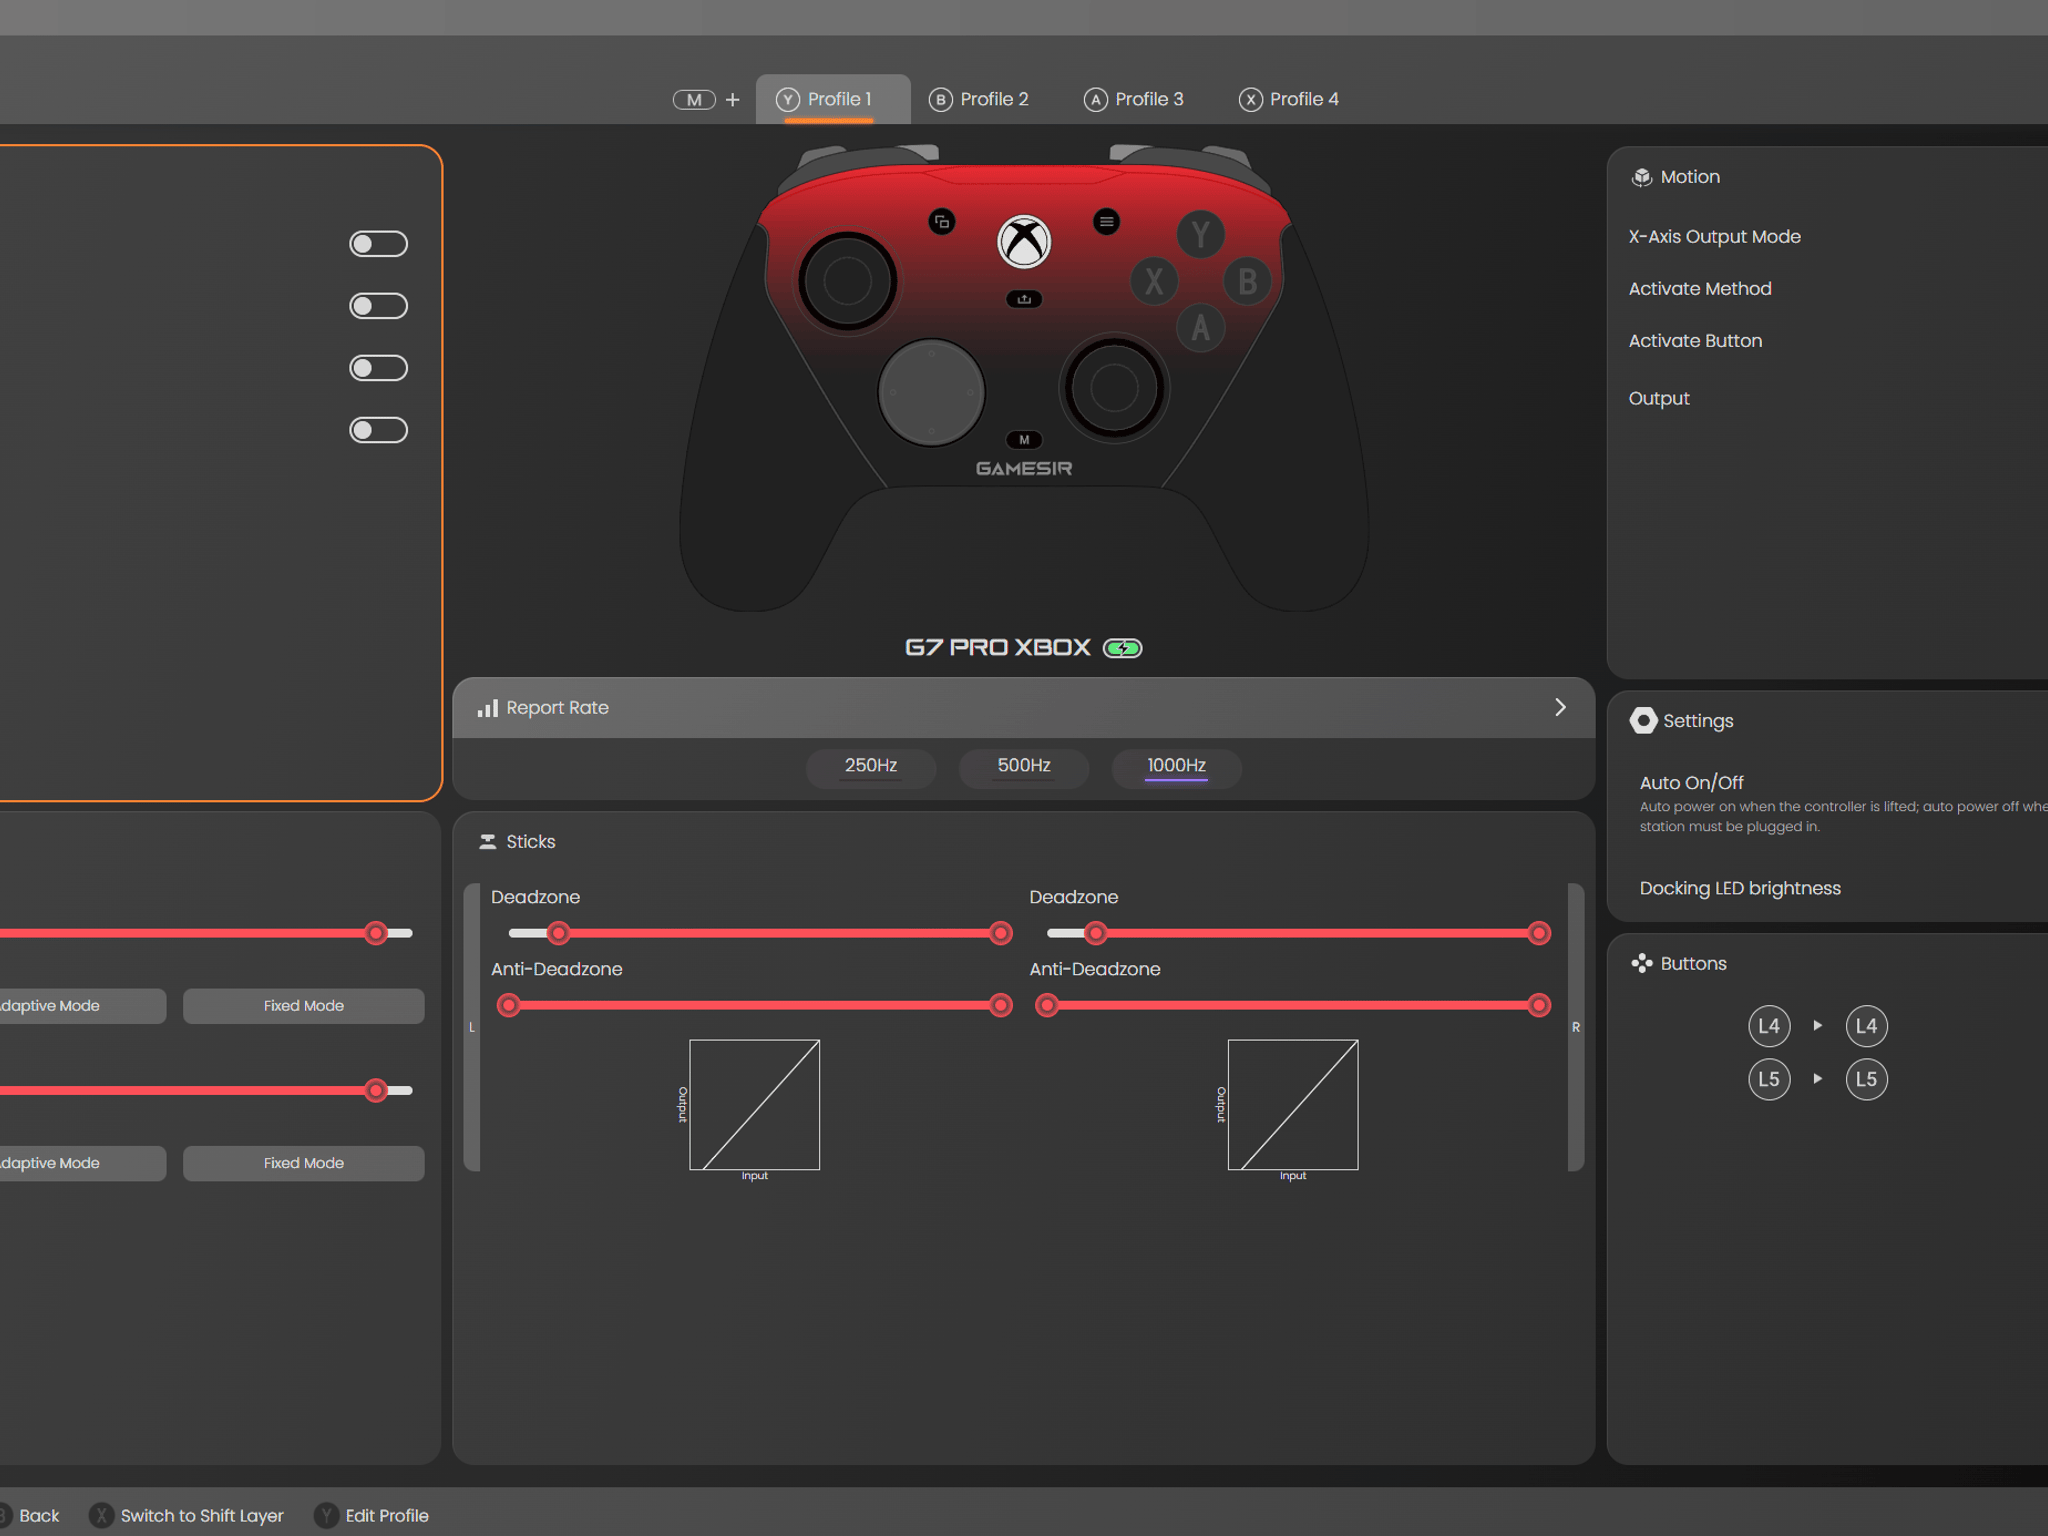Screen dimensions: 2048x1536
Task: Toggle the fourth switch in left panel
Action: (378, 430)
